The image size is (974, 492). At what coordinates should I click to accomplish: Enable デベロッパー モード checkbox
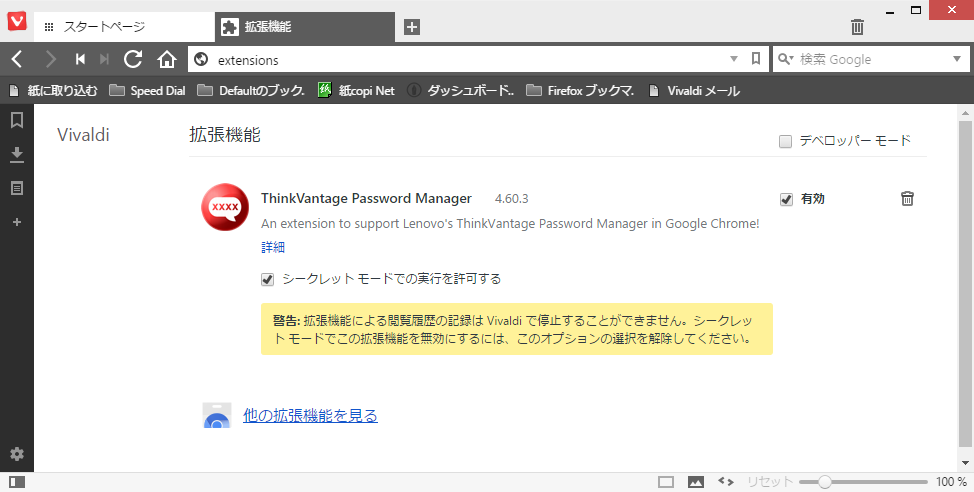(x=785, y=142)
